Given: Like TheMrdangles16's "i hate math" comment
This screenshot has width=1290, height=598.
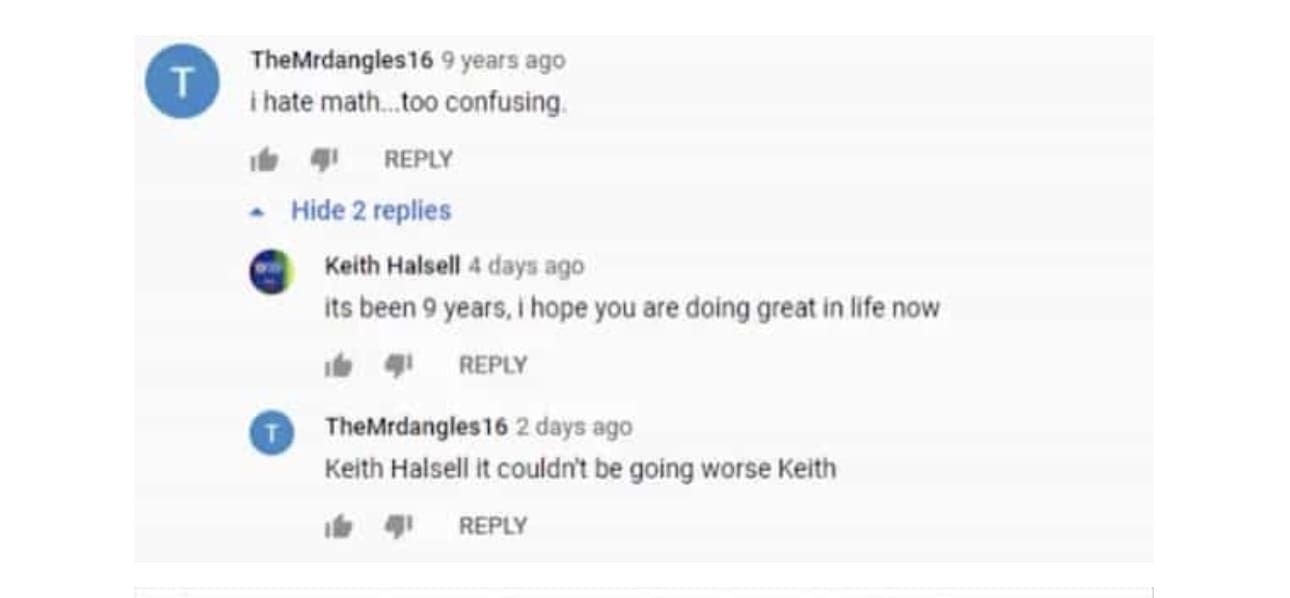Looking at the screenshot, I should point(264,160).
